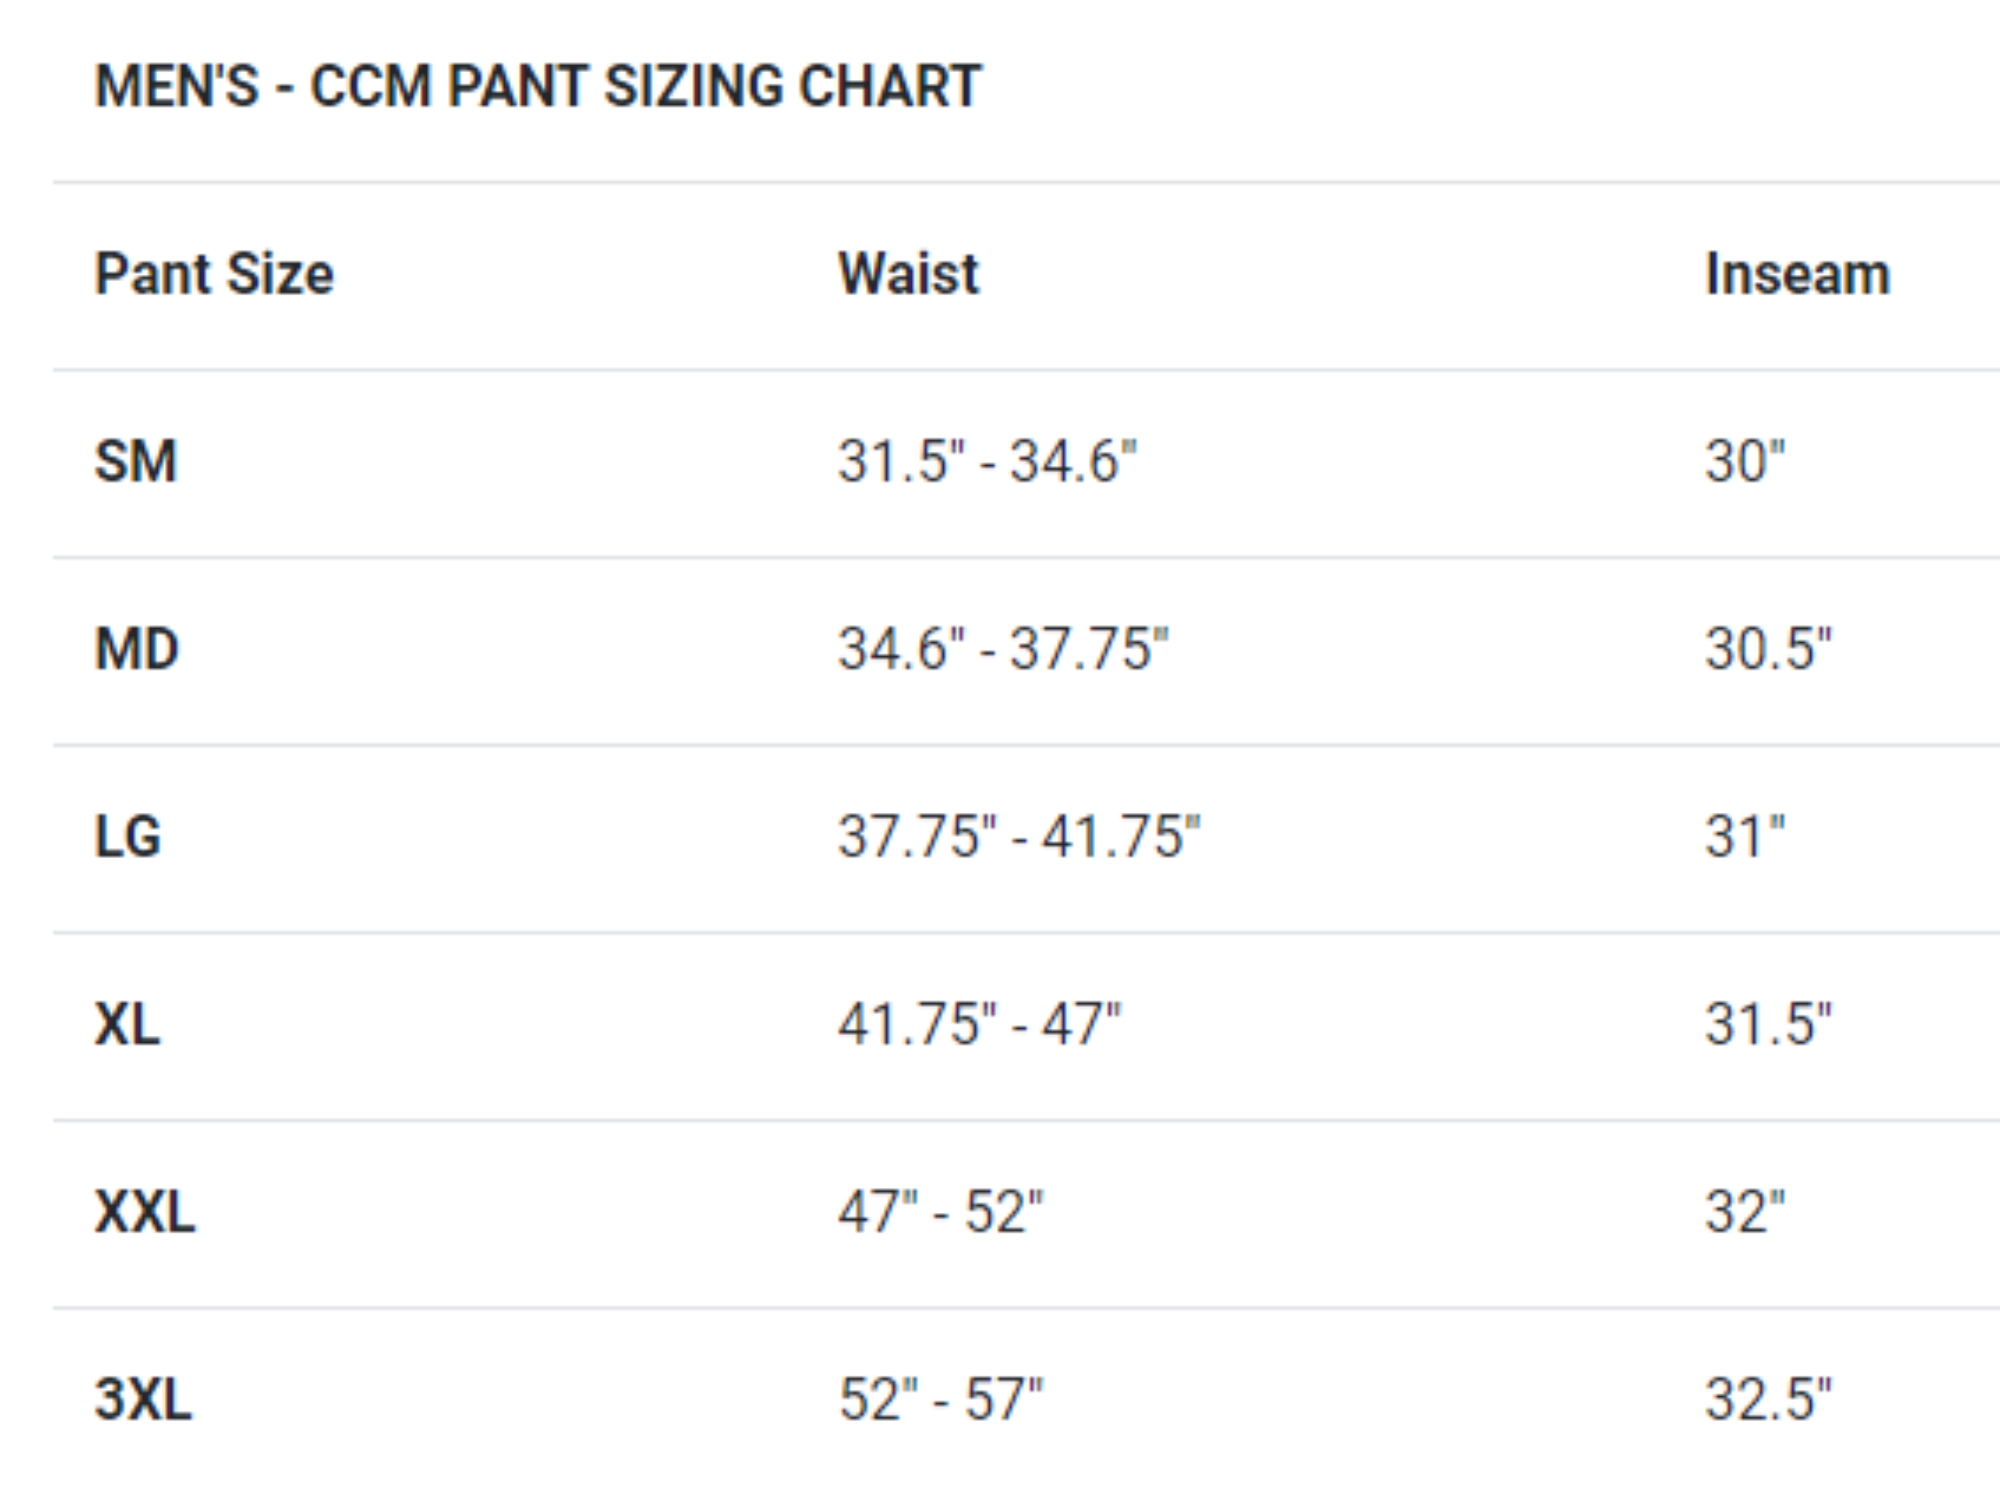Select the 41.75" - 47" waist value
The height and width of the screenshot is (1501, 2000).
980,1025
